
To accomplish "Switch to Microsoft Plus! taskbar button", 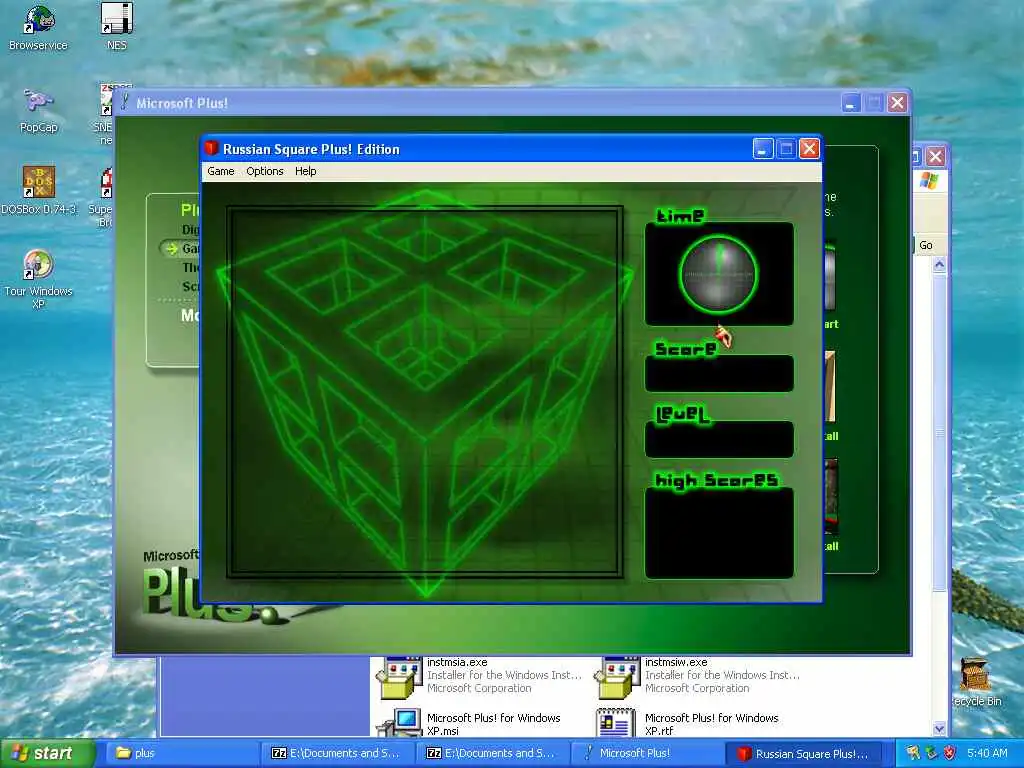I will point(647,753).
